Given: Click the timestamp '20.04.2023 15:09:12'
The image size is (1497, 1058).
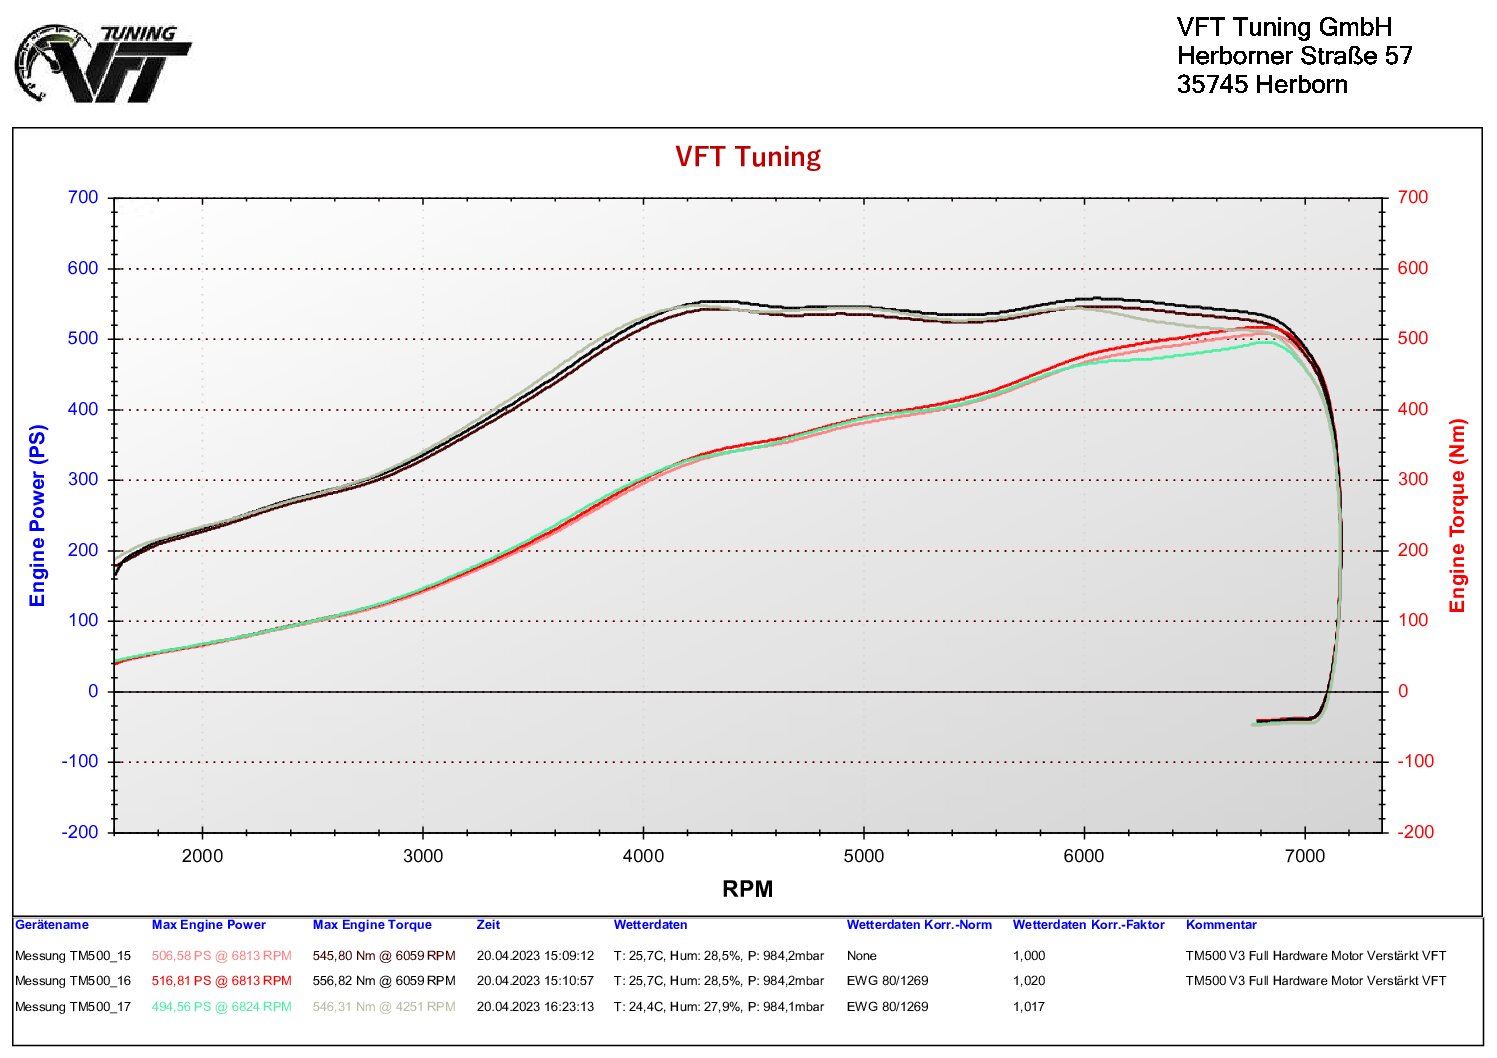Looking at the screenshot, I should pyautogui.click(x=535, y=956).
